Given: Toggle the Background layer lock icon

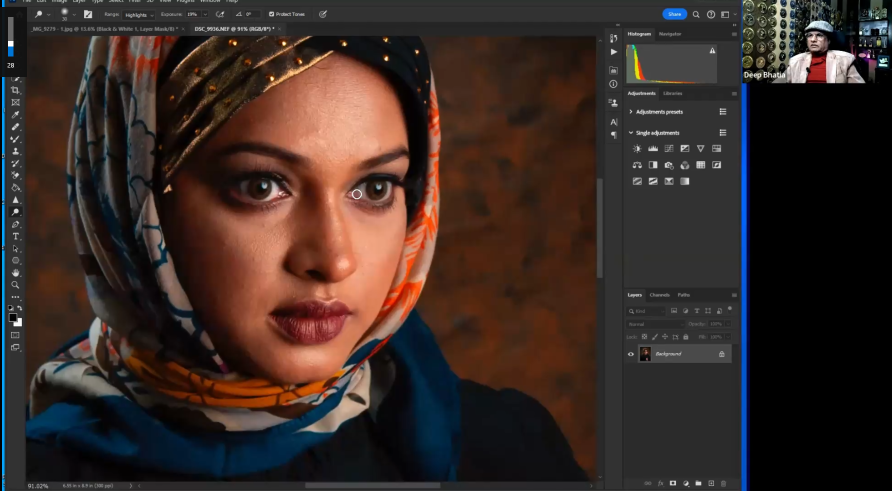Looking at the screenshot, I should pyautogui.click(x=721, y=354).
